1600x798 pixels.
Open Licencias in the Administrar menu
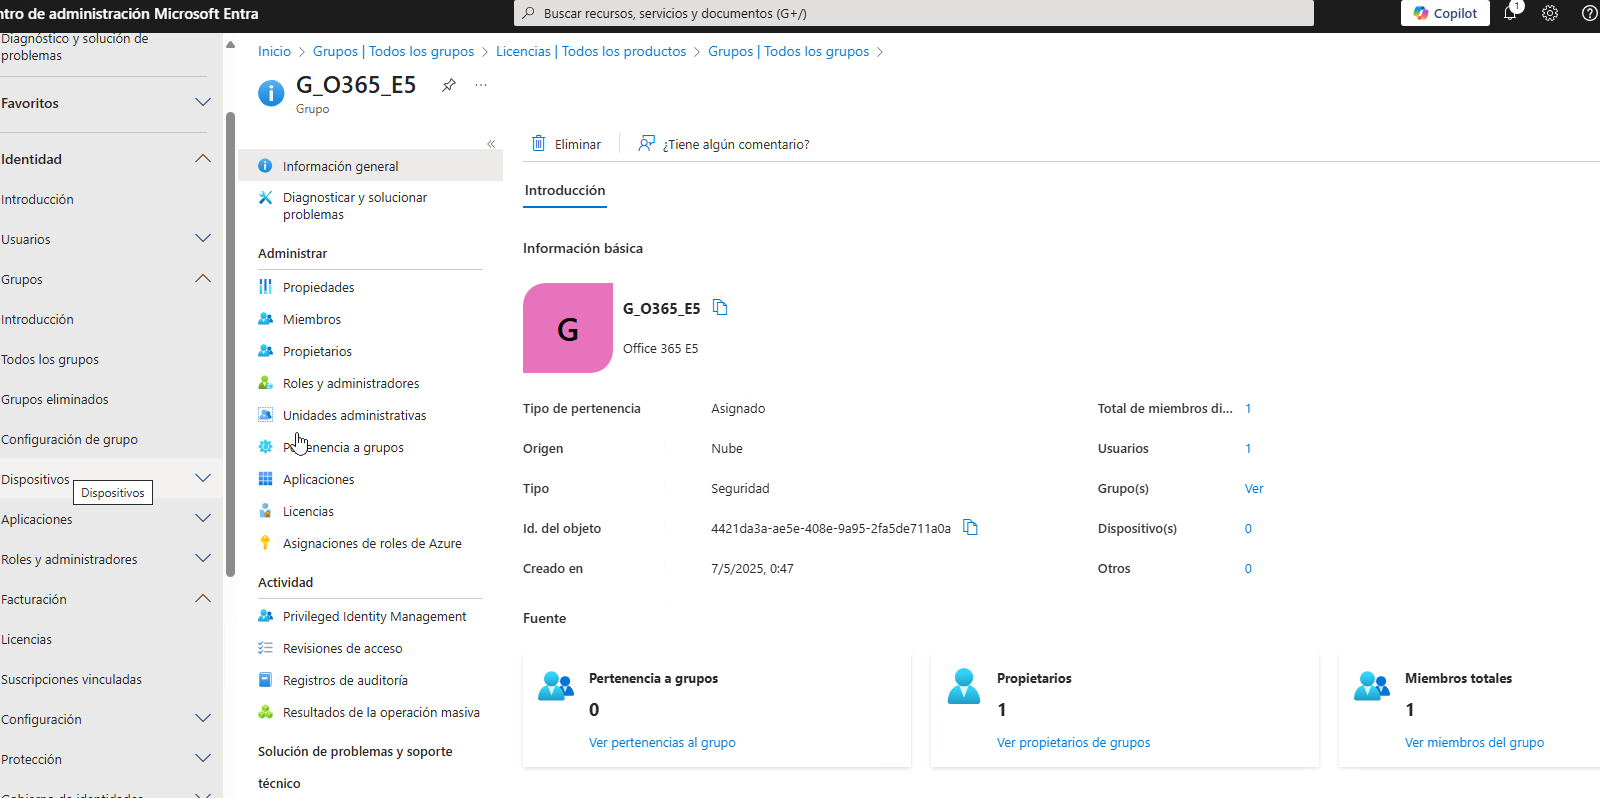coord(308,512)
